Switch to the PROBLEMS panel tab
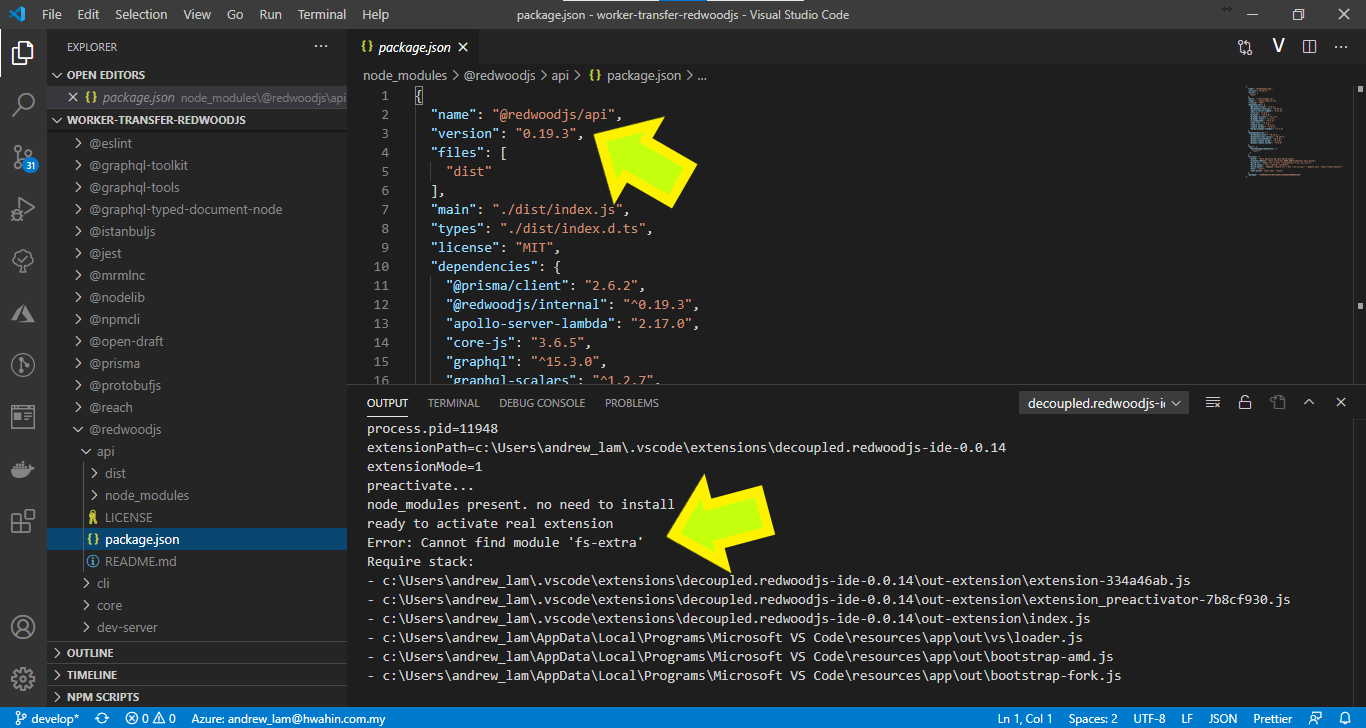The height and width of the screenshot is (728, 1366). [x=632, y=403]
